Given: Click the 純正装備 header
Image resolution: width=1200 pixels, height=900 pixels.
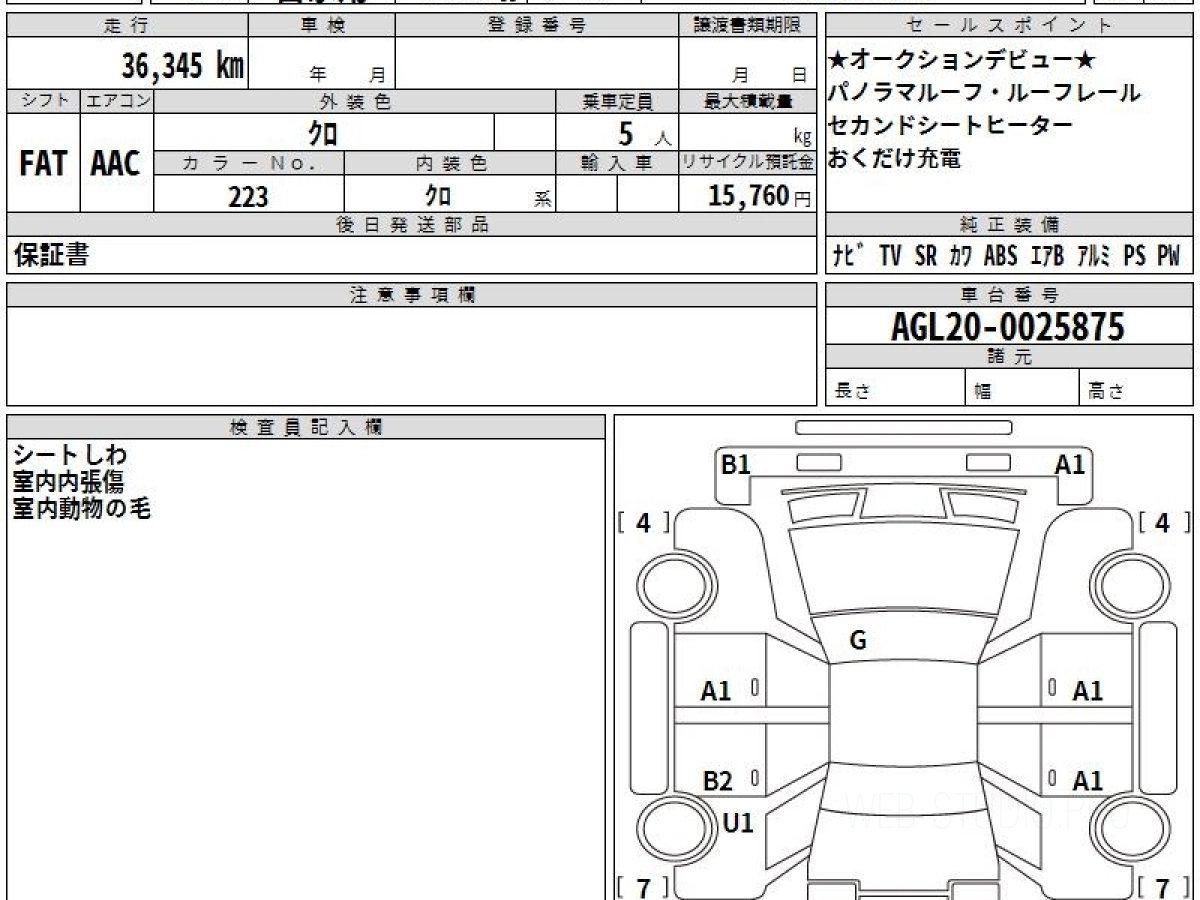Looking at the screenshot, I should (1009, 225).
